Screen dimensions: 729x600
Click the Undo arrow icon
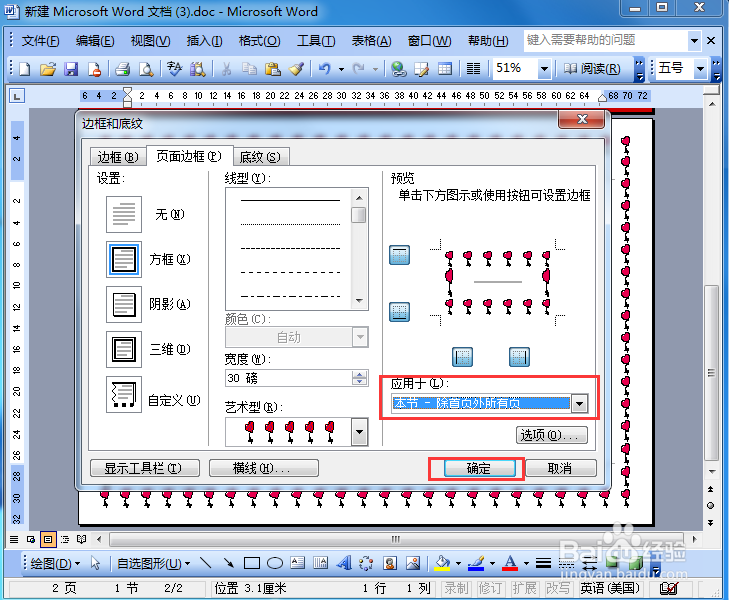click(325, 69)
